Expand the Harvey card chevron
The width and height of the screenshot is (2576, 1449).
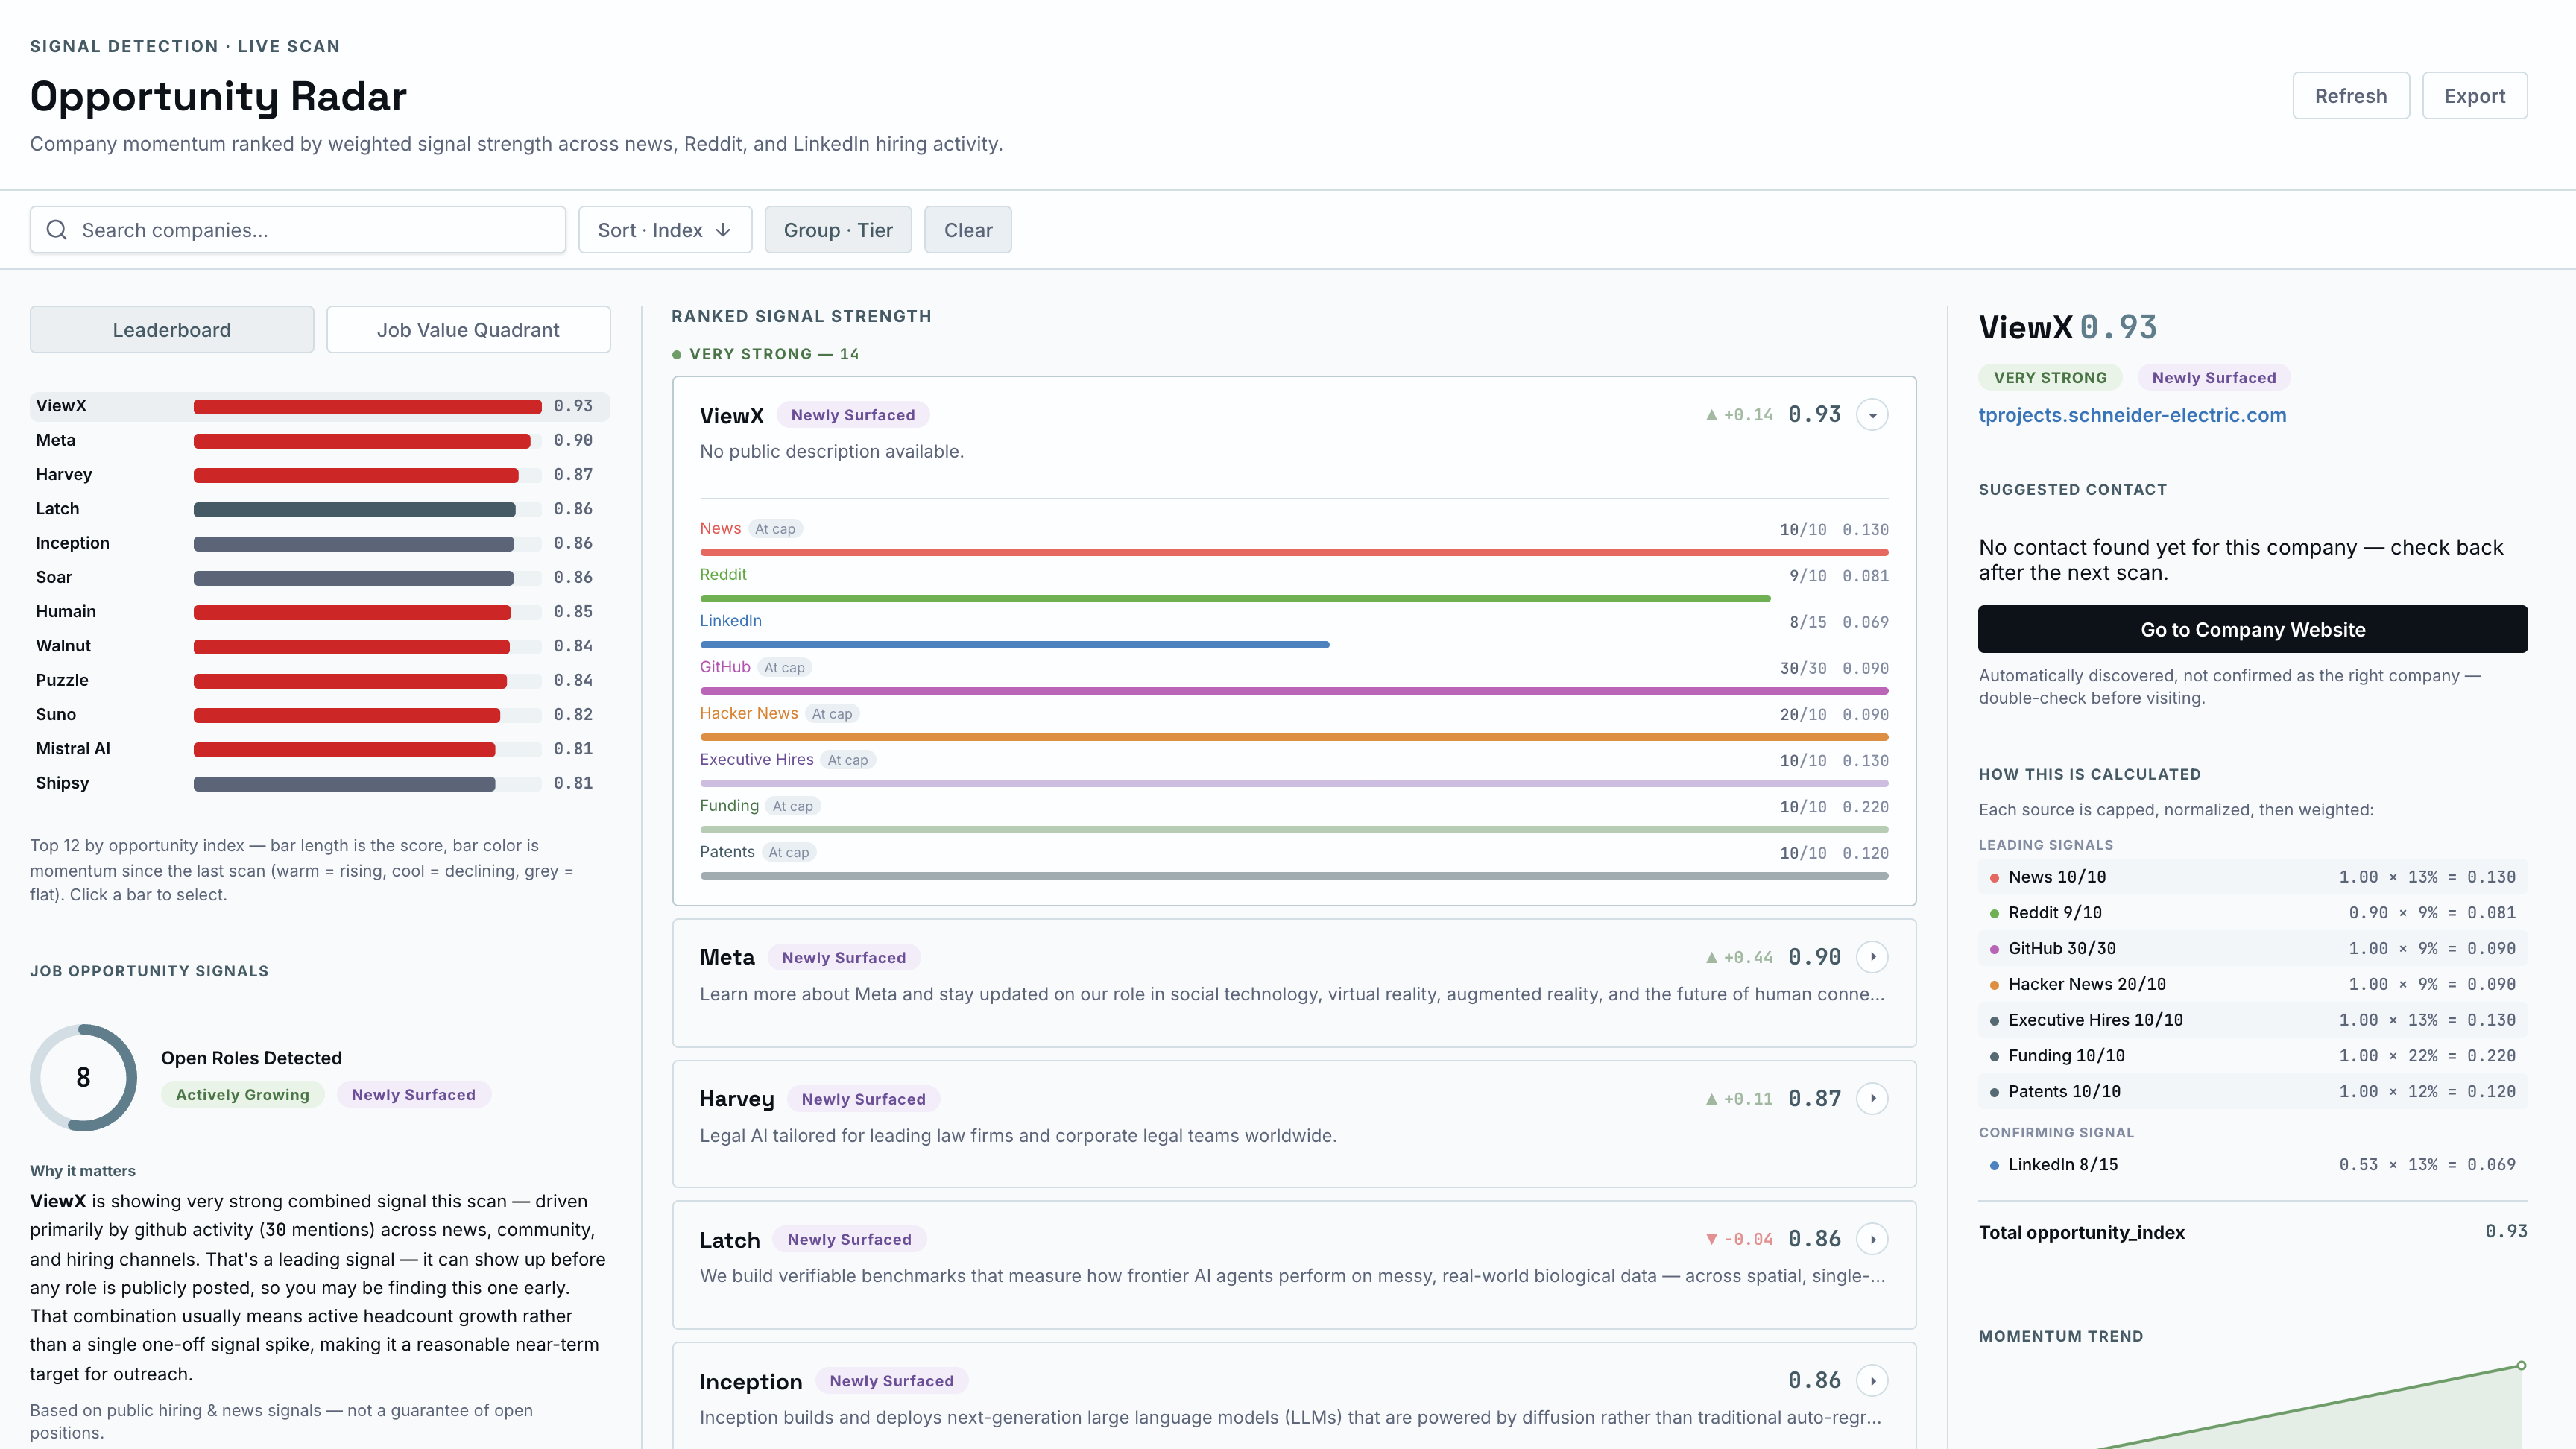(1872, 1099)
